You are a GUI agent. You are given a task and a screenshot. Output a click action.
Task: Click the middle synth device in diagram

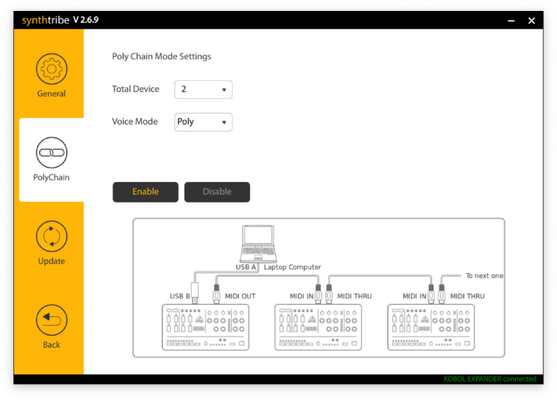pos(318,327)
